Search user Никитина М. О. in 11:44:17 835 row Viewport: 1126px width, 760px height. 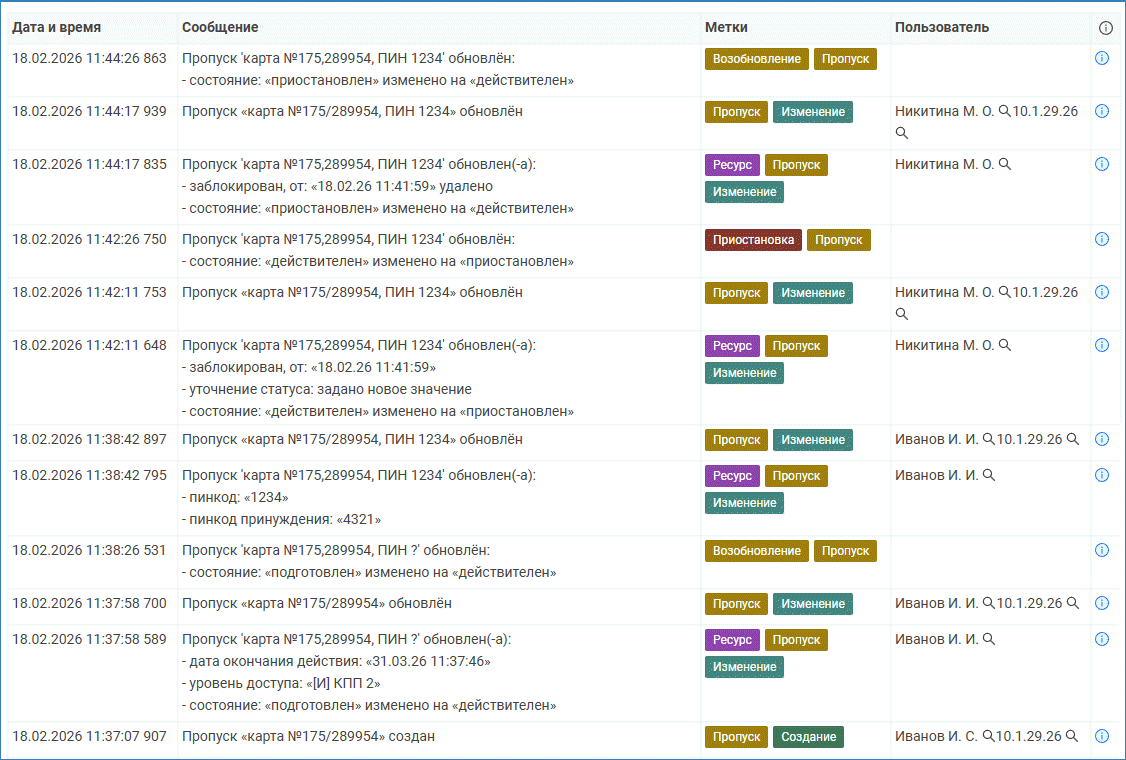(x=1005, y=164)
